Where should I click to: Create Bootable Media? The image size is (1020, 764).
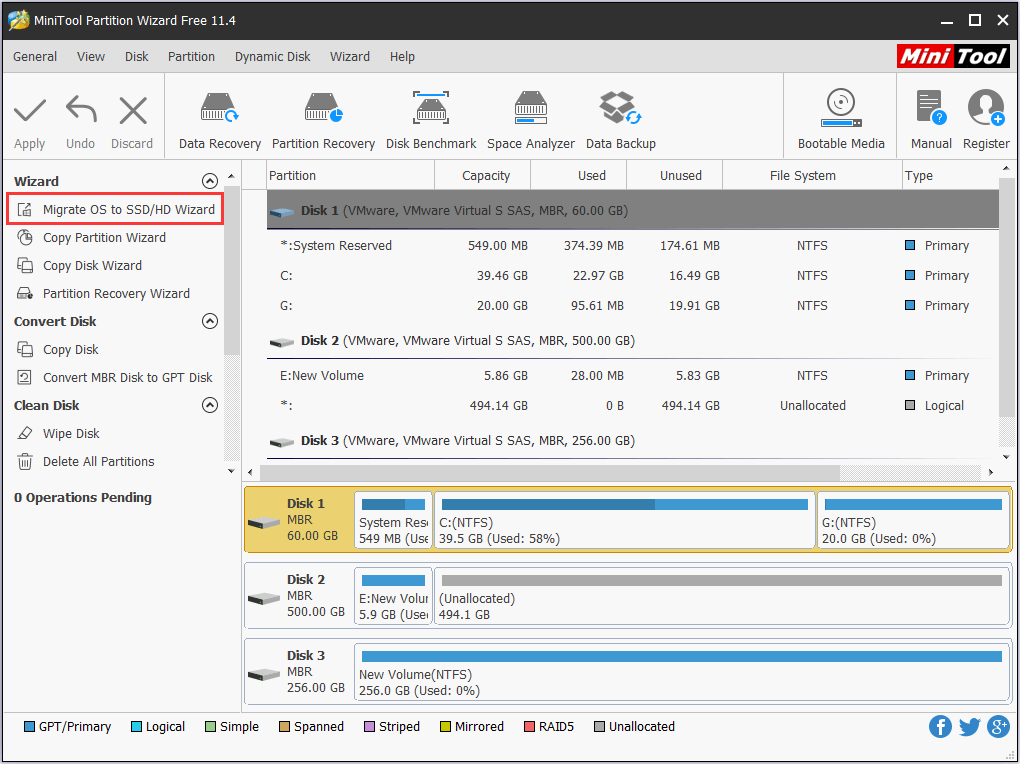[840, 120]
